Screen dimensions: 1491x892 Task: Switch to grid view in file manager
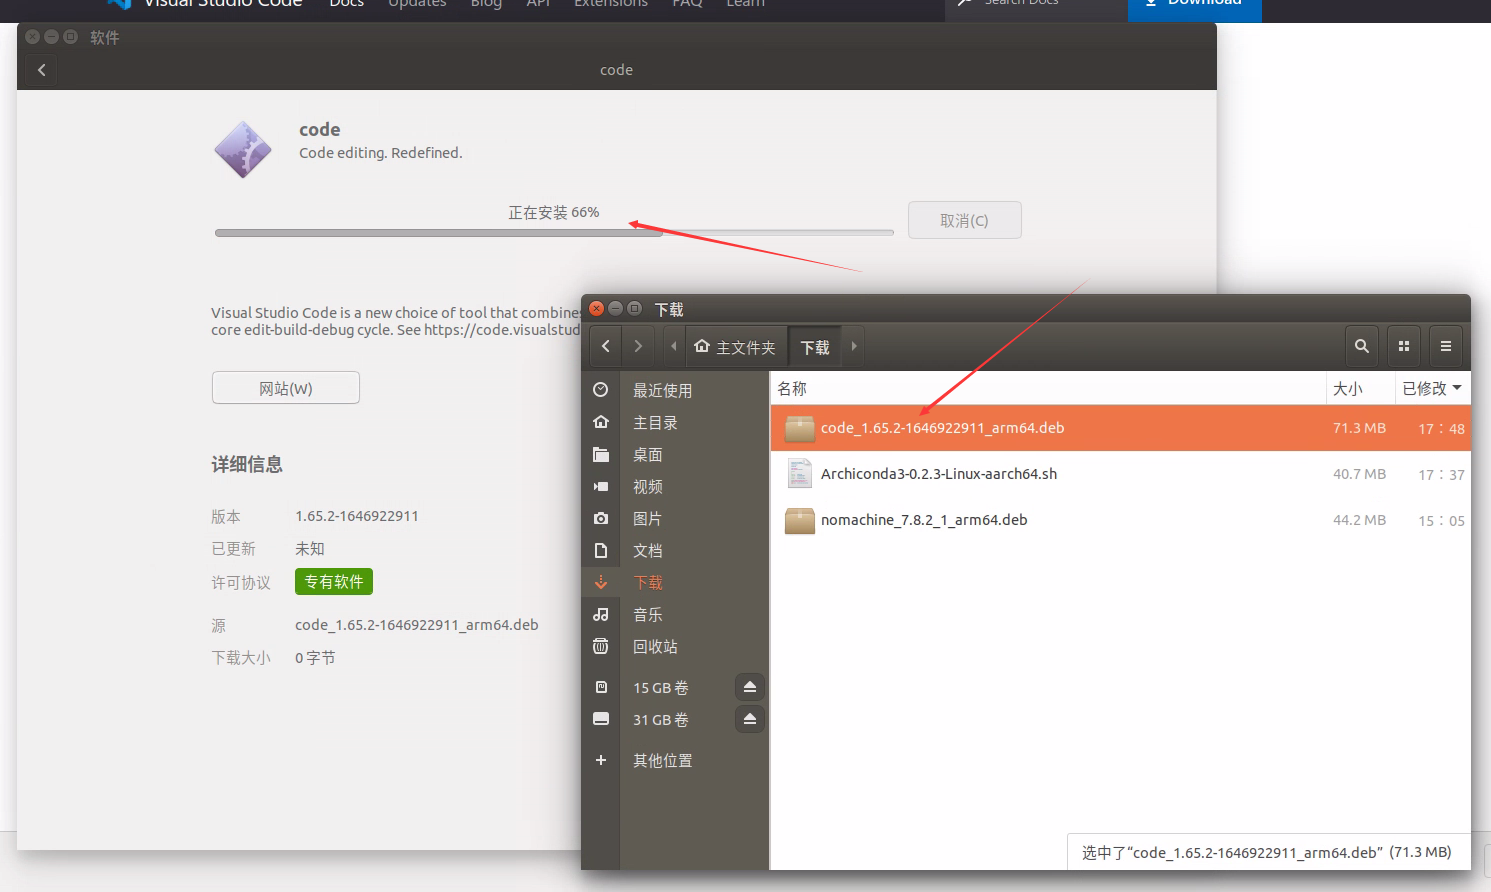[x=1403, y=346]
